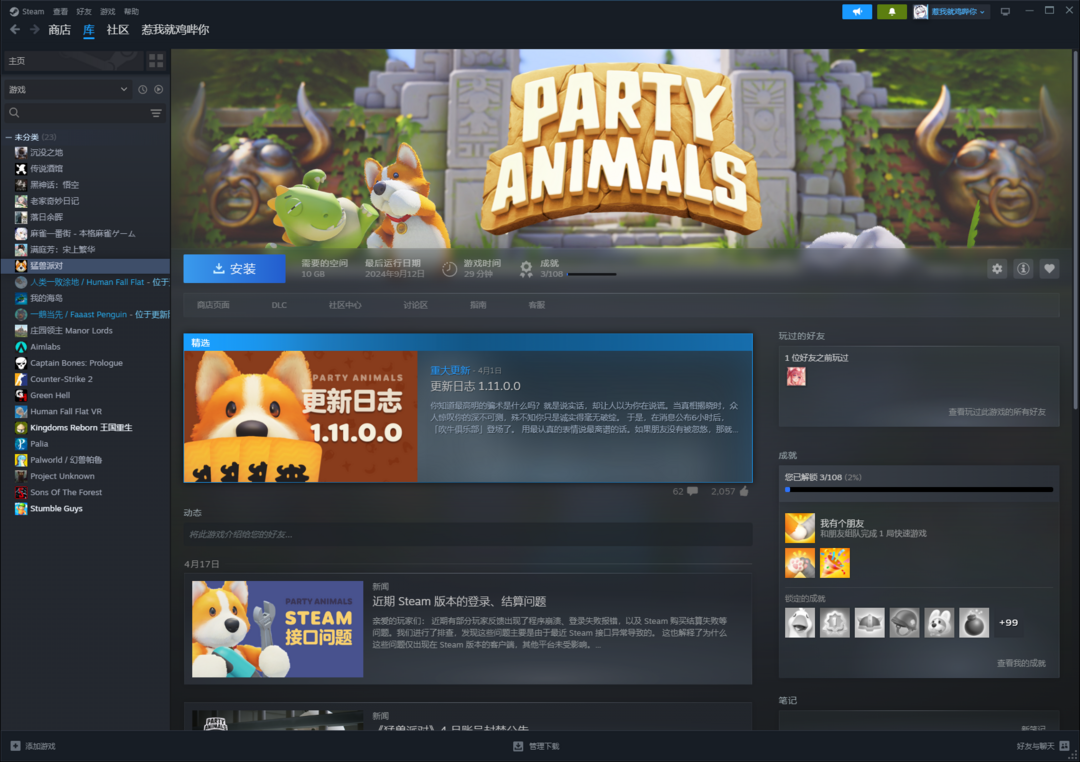Open the 好友 menu

84,12
